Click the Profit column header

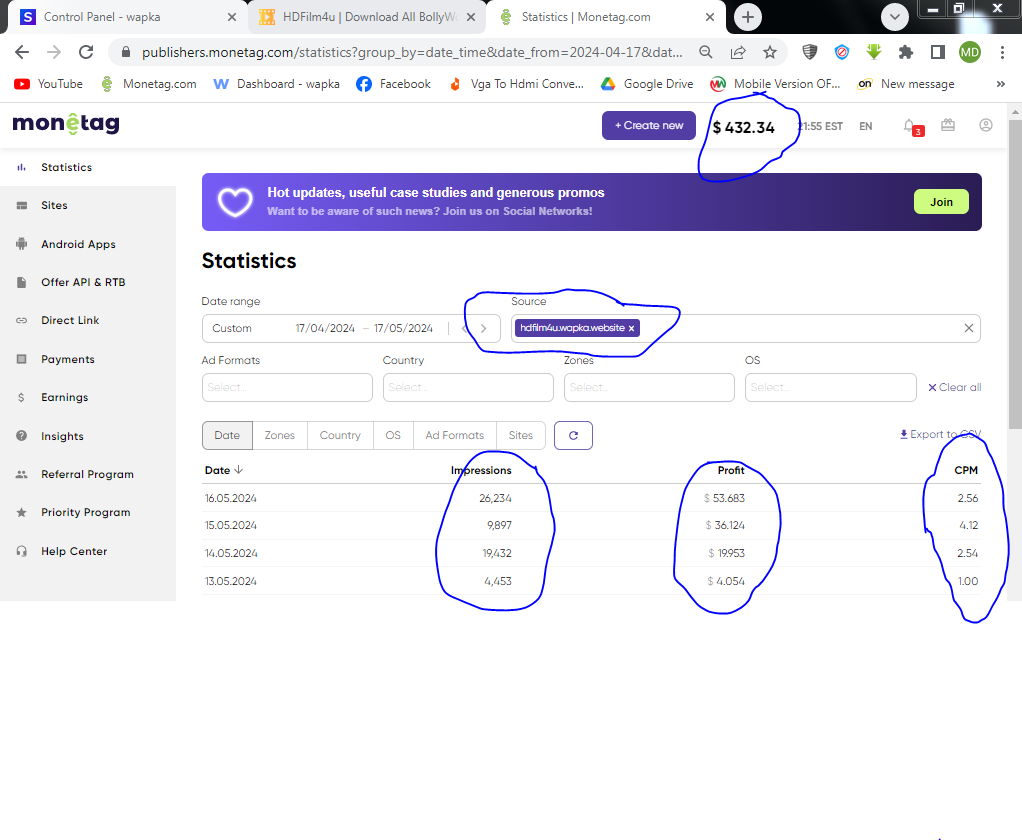pyautogui.click(x=731, y=471)
